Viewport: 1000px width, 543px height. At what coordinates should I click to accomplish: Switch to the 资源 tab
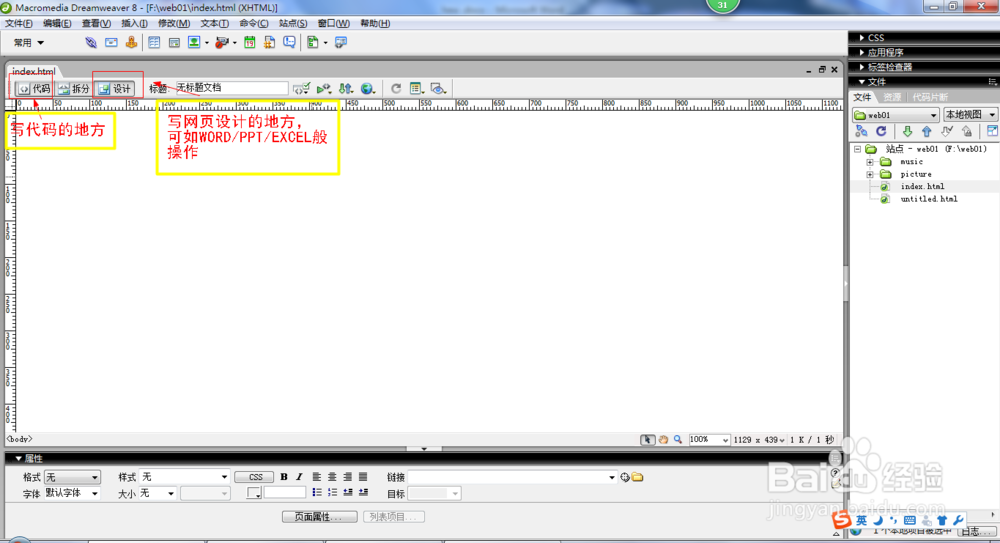tap(892, 97)
